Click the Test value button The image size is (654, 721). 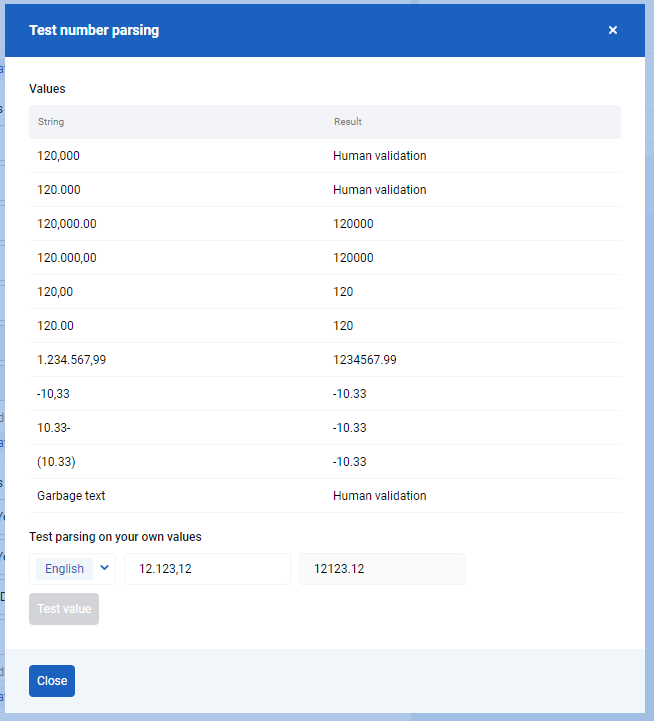pyautogui.click(x=64, y=609)
